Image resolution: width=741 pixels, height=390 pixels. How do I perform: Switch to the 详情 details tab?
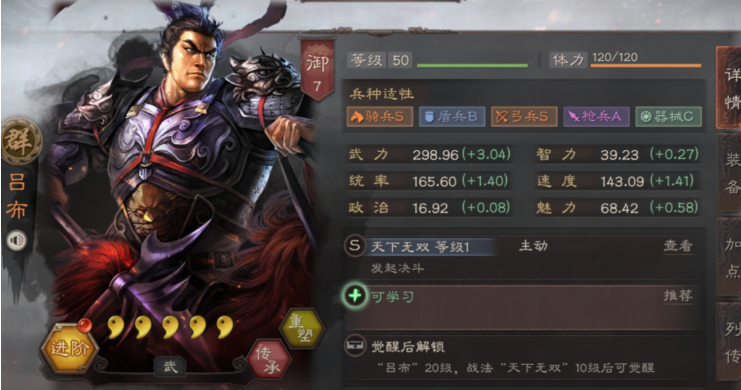tap(730, 87)
